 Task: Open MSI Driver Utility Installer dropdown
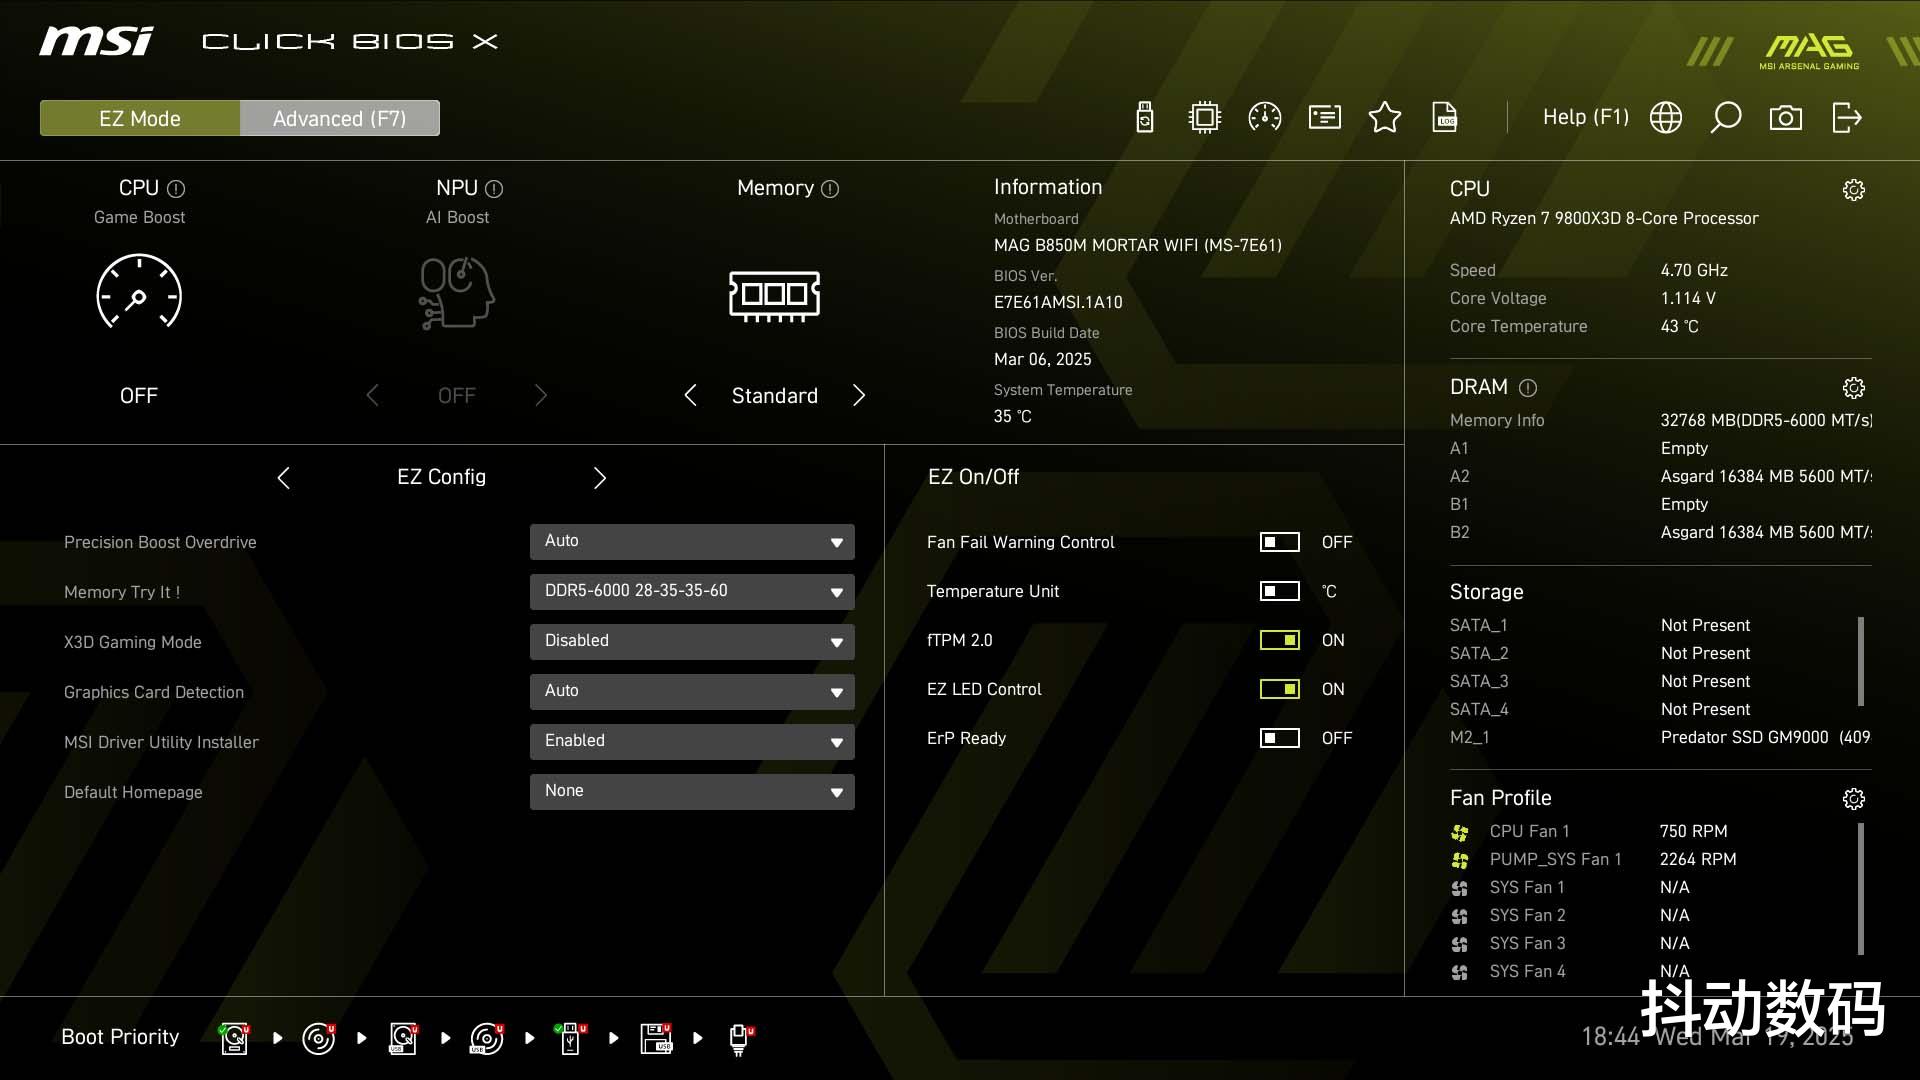(x=692, y=741)
